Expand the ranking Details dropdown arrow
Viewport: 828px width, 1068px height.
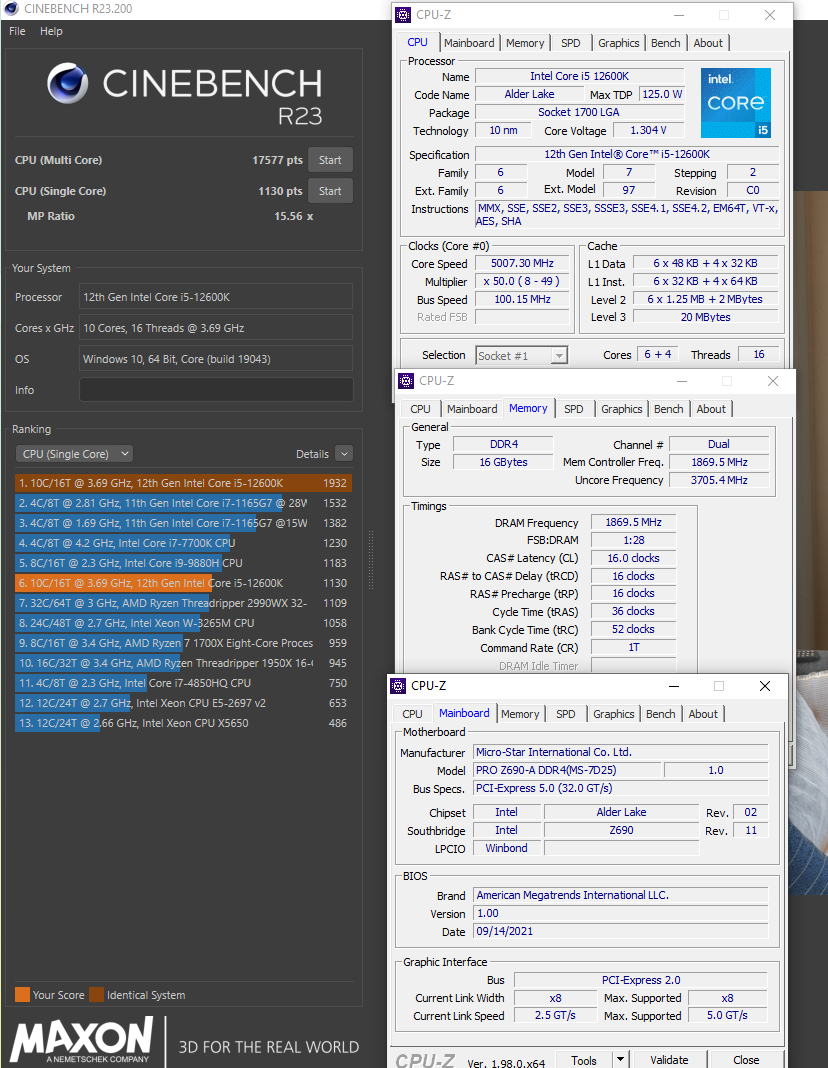(344, 454)
